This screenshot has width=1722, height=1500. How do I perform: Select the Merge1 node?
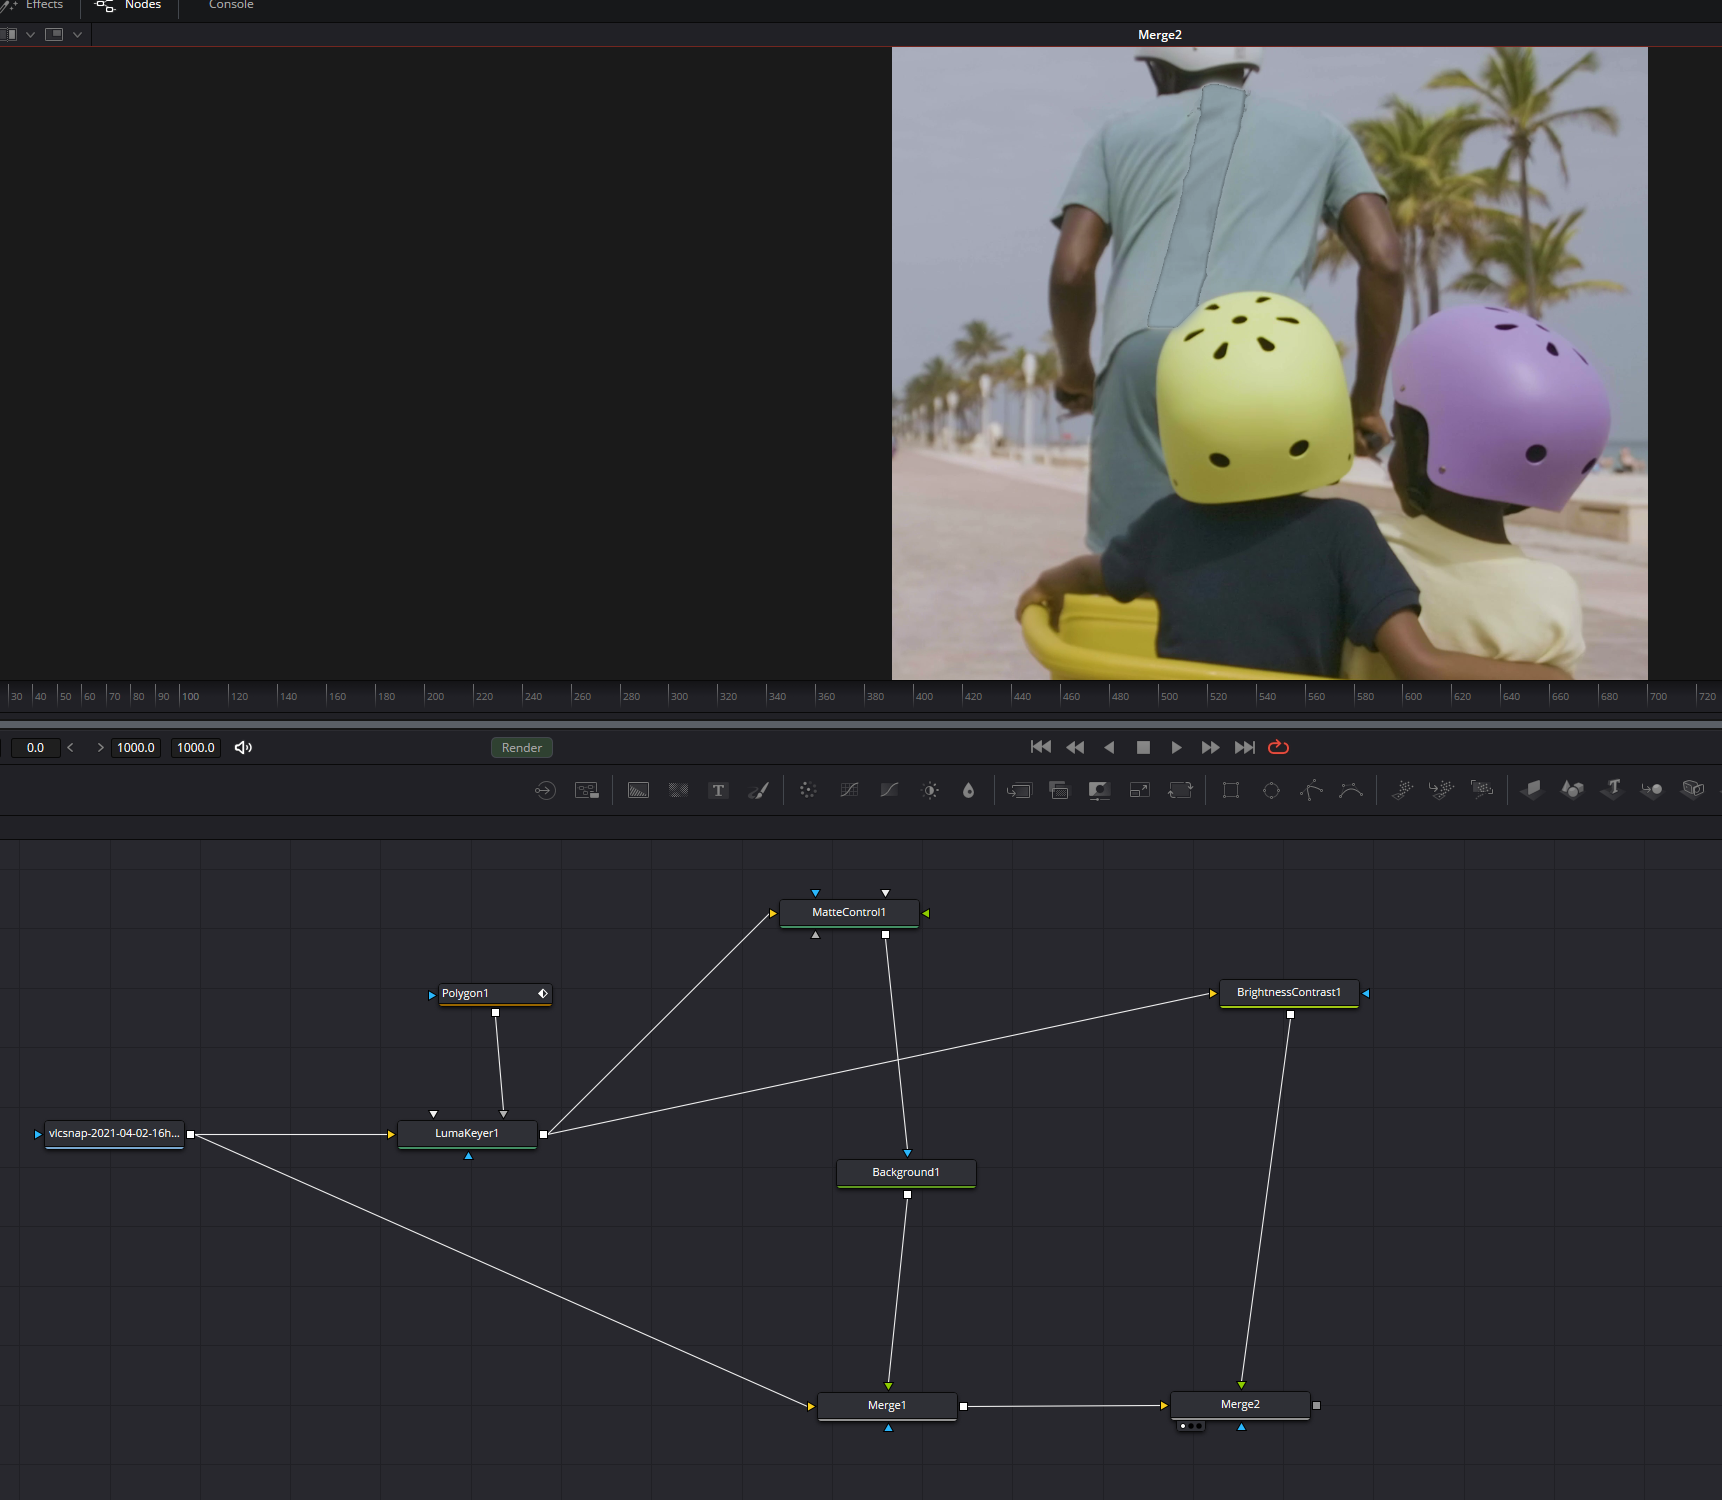pos(887,1405)
